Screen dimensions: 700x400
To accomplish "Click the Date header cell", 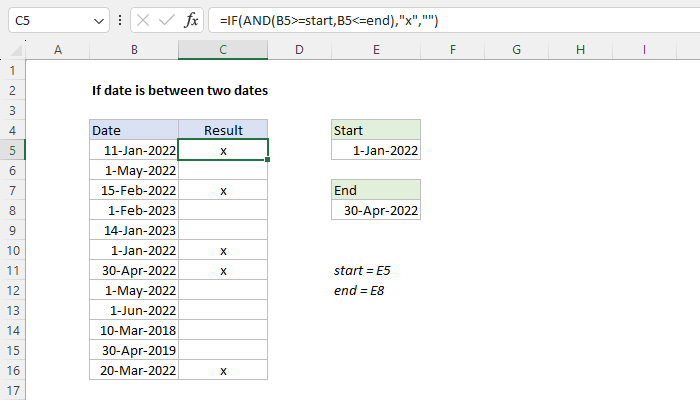I will 134,130.
